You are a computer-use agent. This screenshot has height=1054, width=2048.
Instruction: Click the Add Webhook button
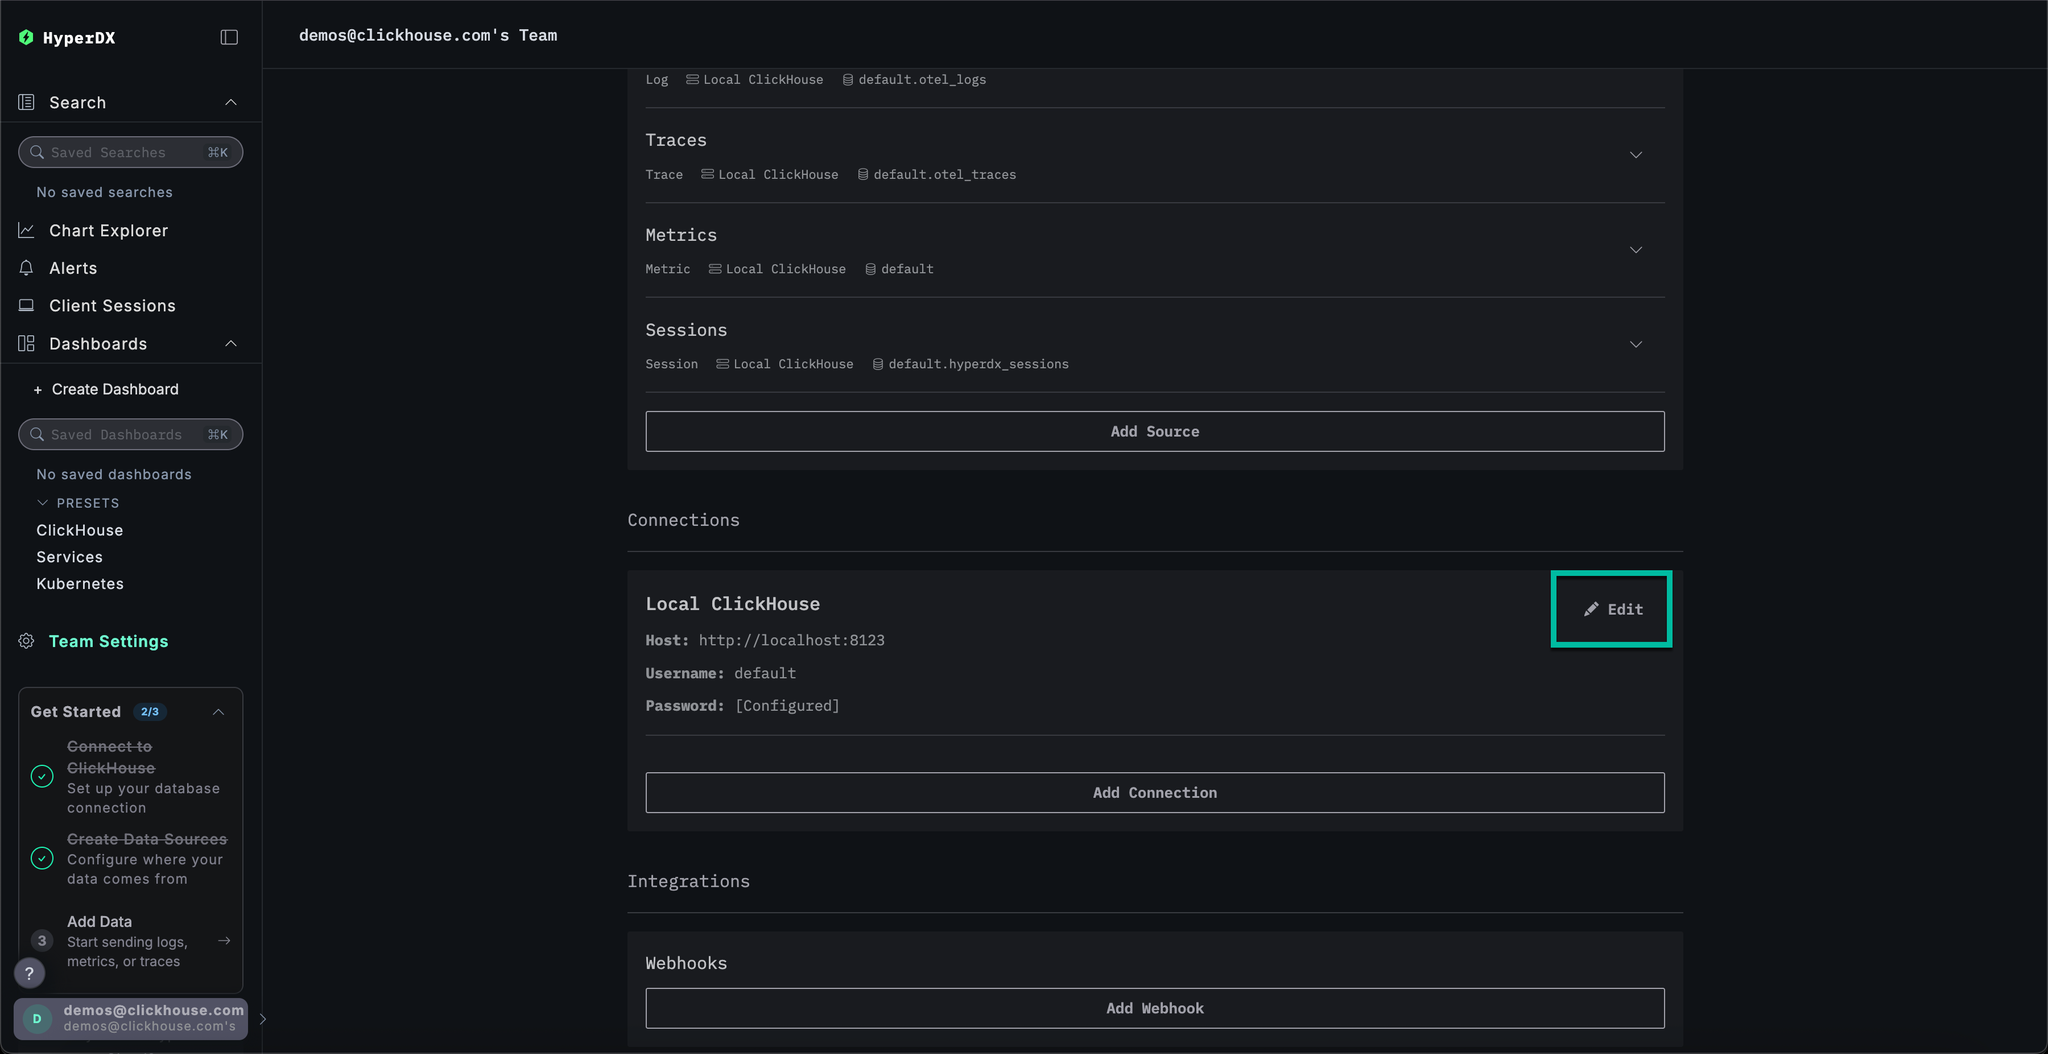pyautogui.click(x=1154, y=1008)
